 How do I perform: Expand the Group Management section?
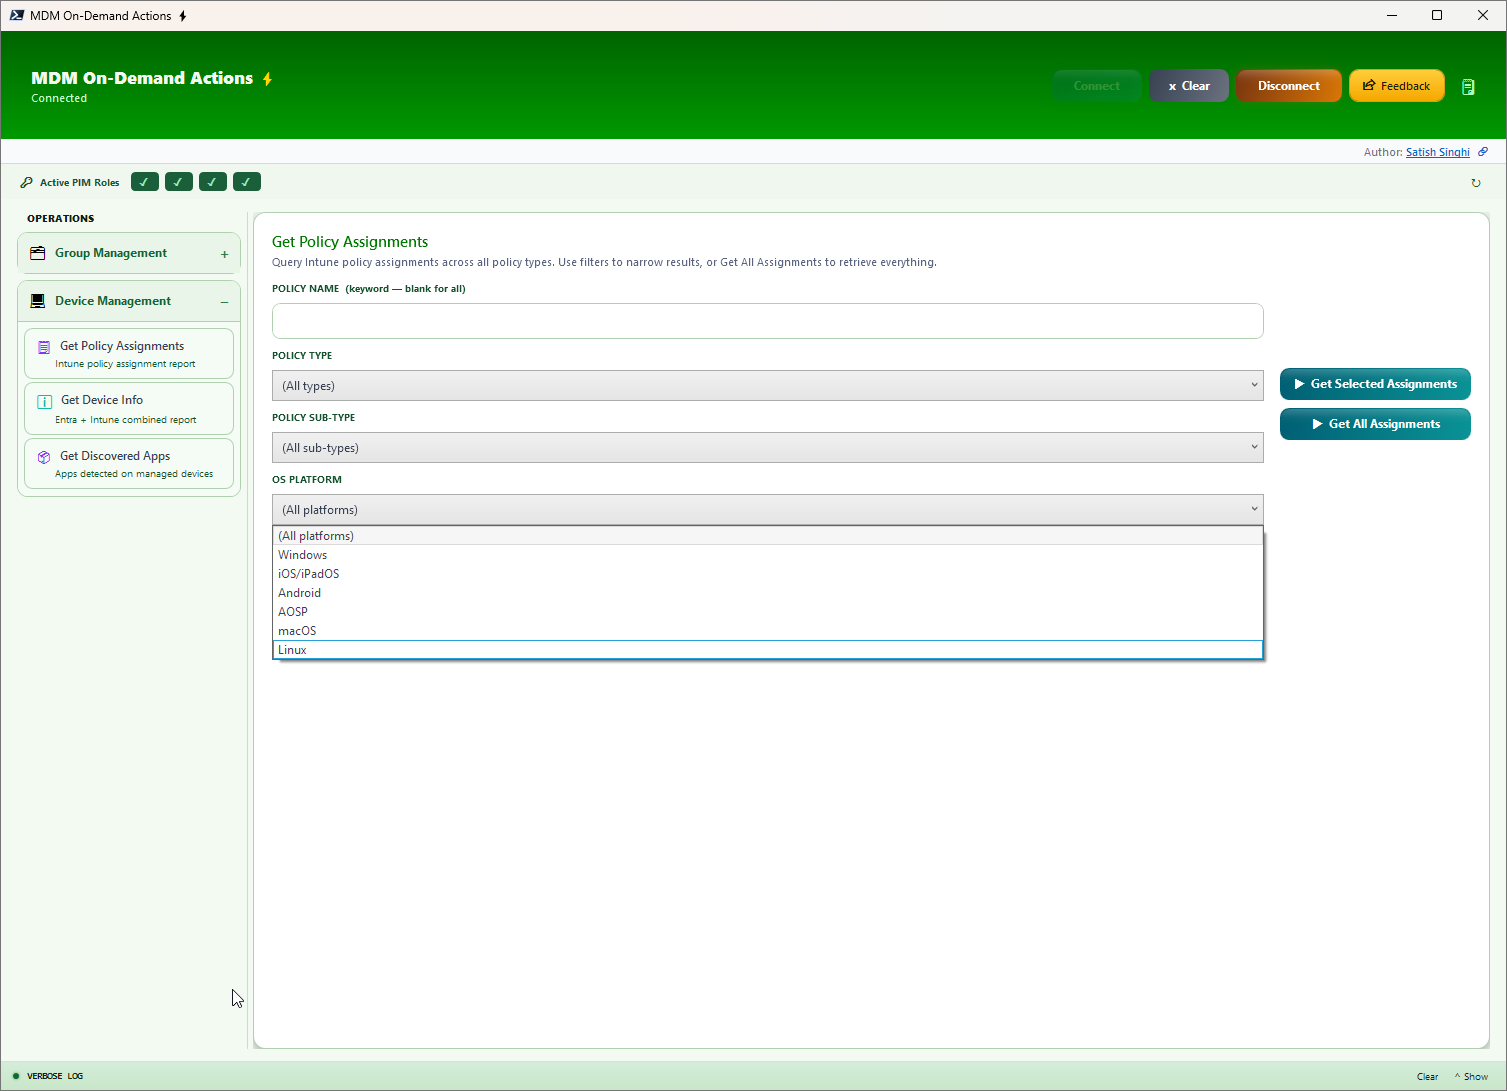226,253
